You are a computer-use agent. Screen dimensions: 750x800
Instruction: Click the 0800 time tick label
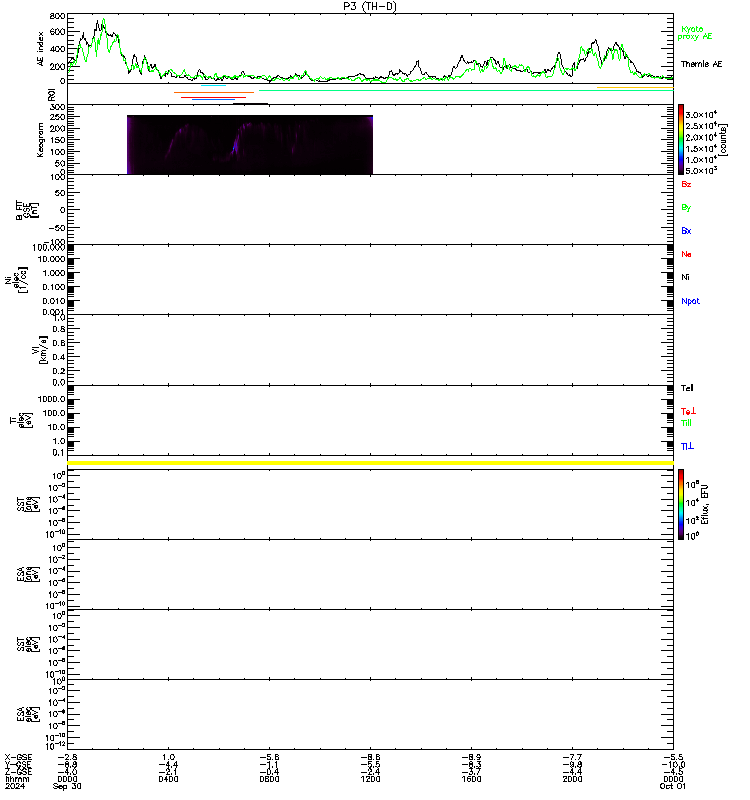click(x=269, y=779)
